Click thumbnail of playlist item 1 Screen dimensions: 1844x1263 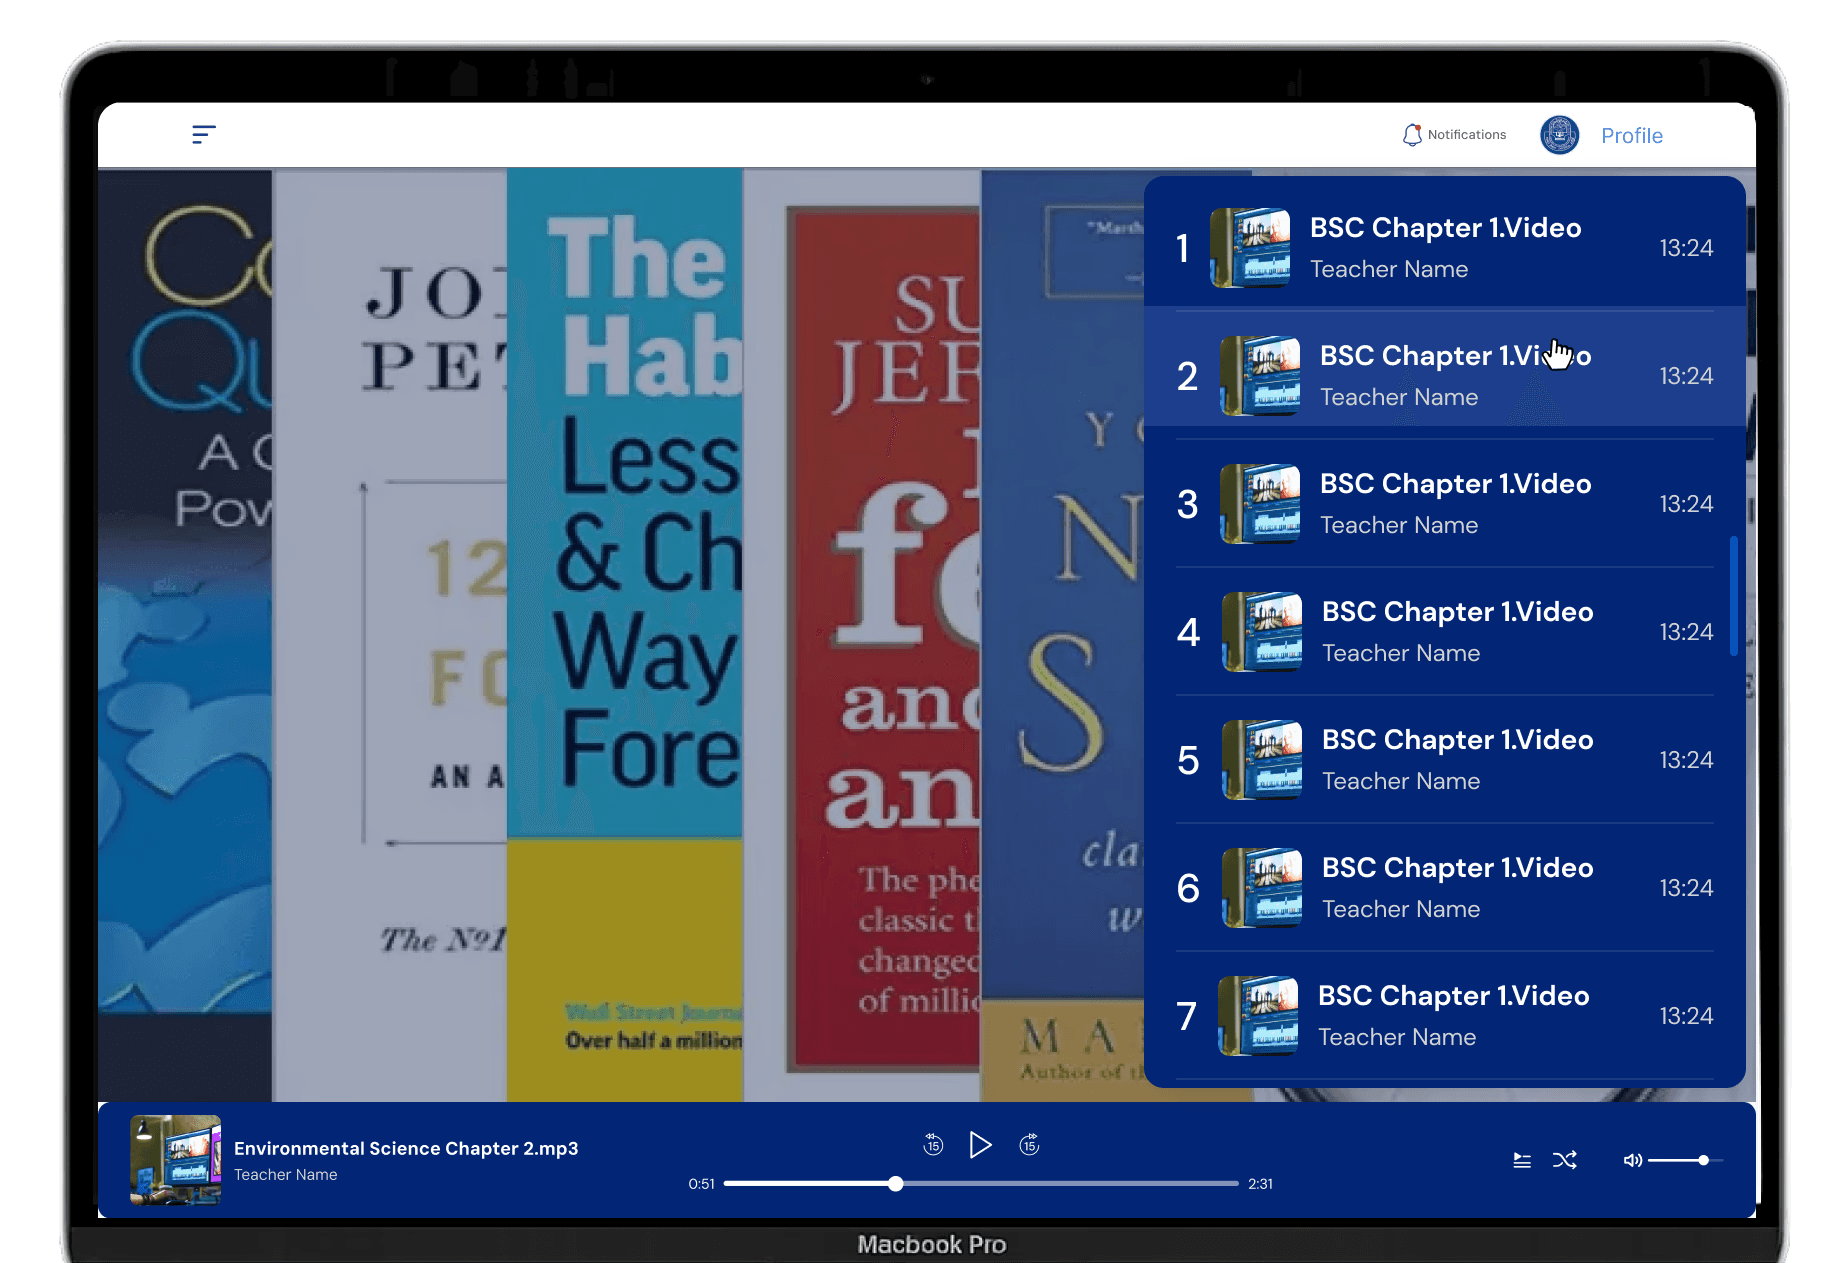[x=1251, y=248]
